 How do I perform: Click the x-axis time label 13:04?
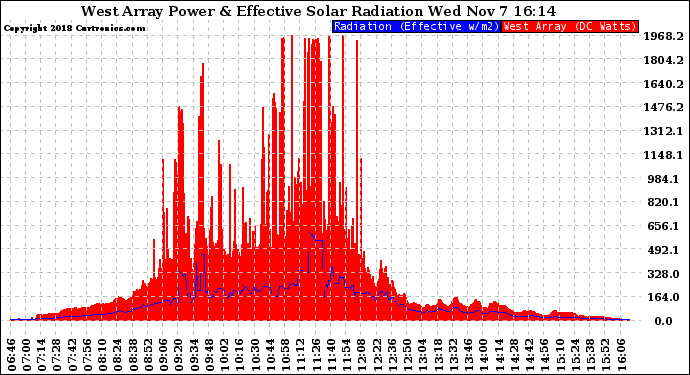point(423,355)
